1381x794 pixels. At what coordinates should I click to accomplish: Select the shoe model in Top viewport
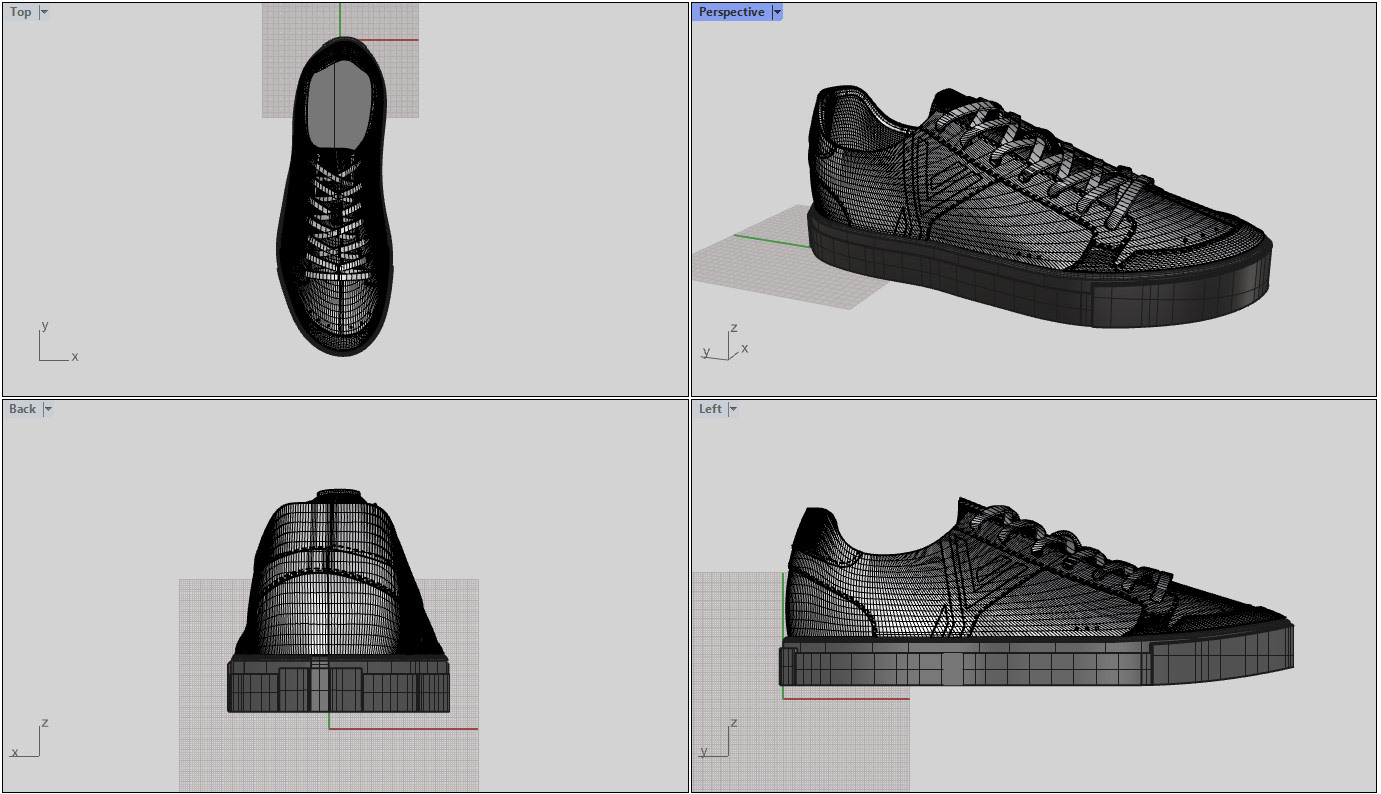pyautogui.click(x=336, y=196)
